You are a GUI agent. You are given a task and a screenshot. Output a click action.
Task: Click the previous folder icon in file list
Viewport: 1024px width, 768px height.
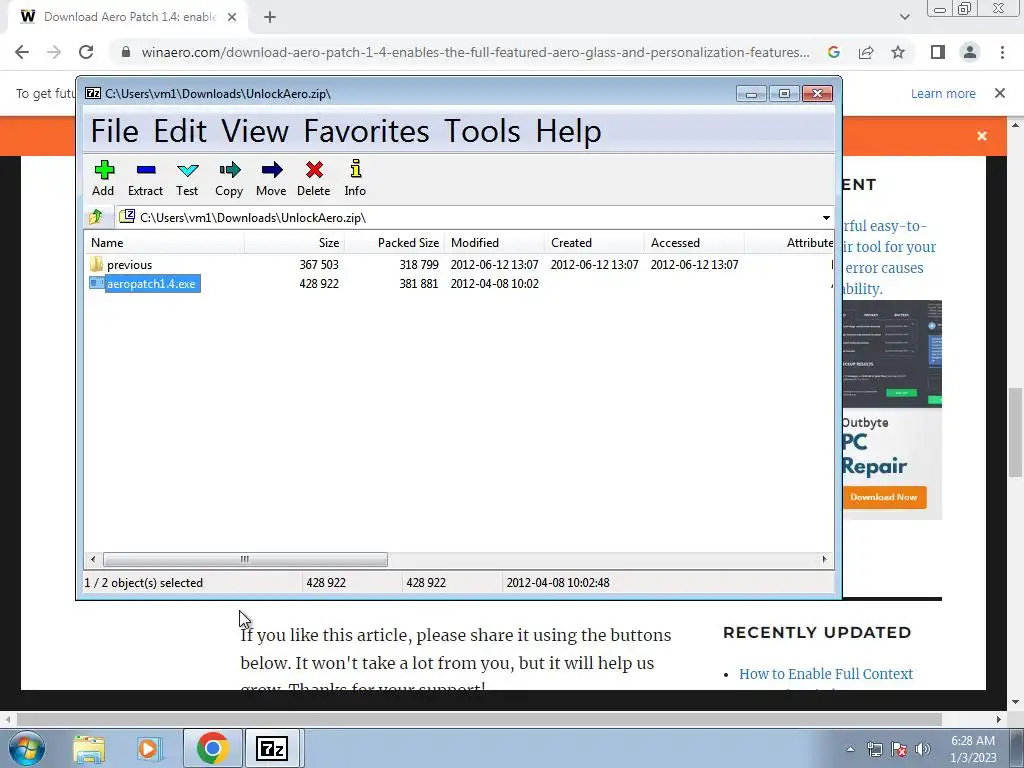click(97, 264)
